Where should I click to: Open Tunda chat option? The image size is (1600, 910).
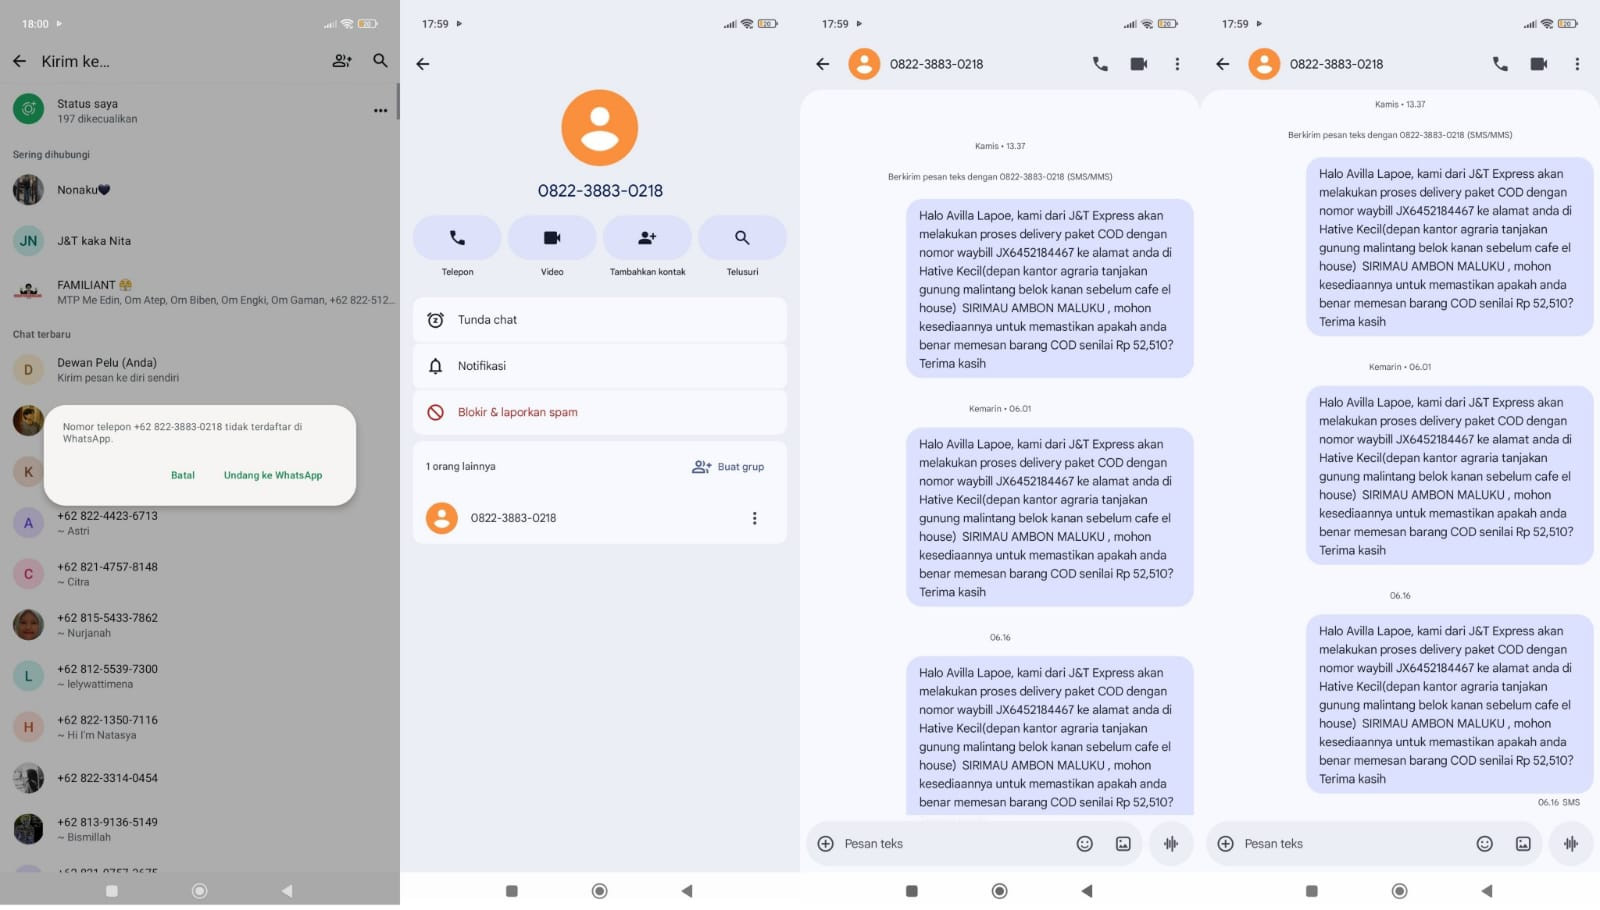600,320
